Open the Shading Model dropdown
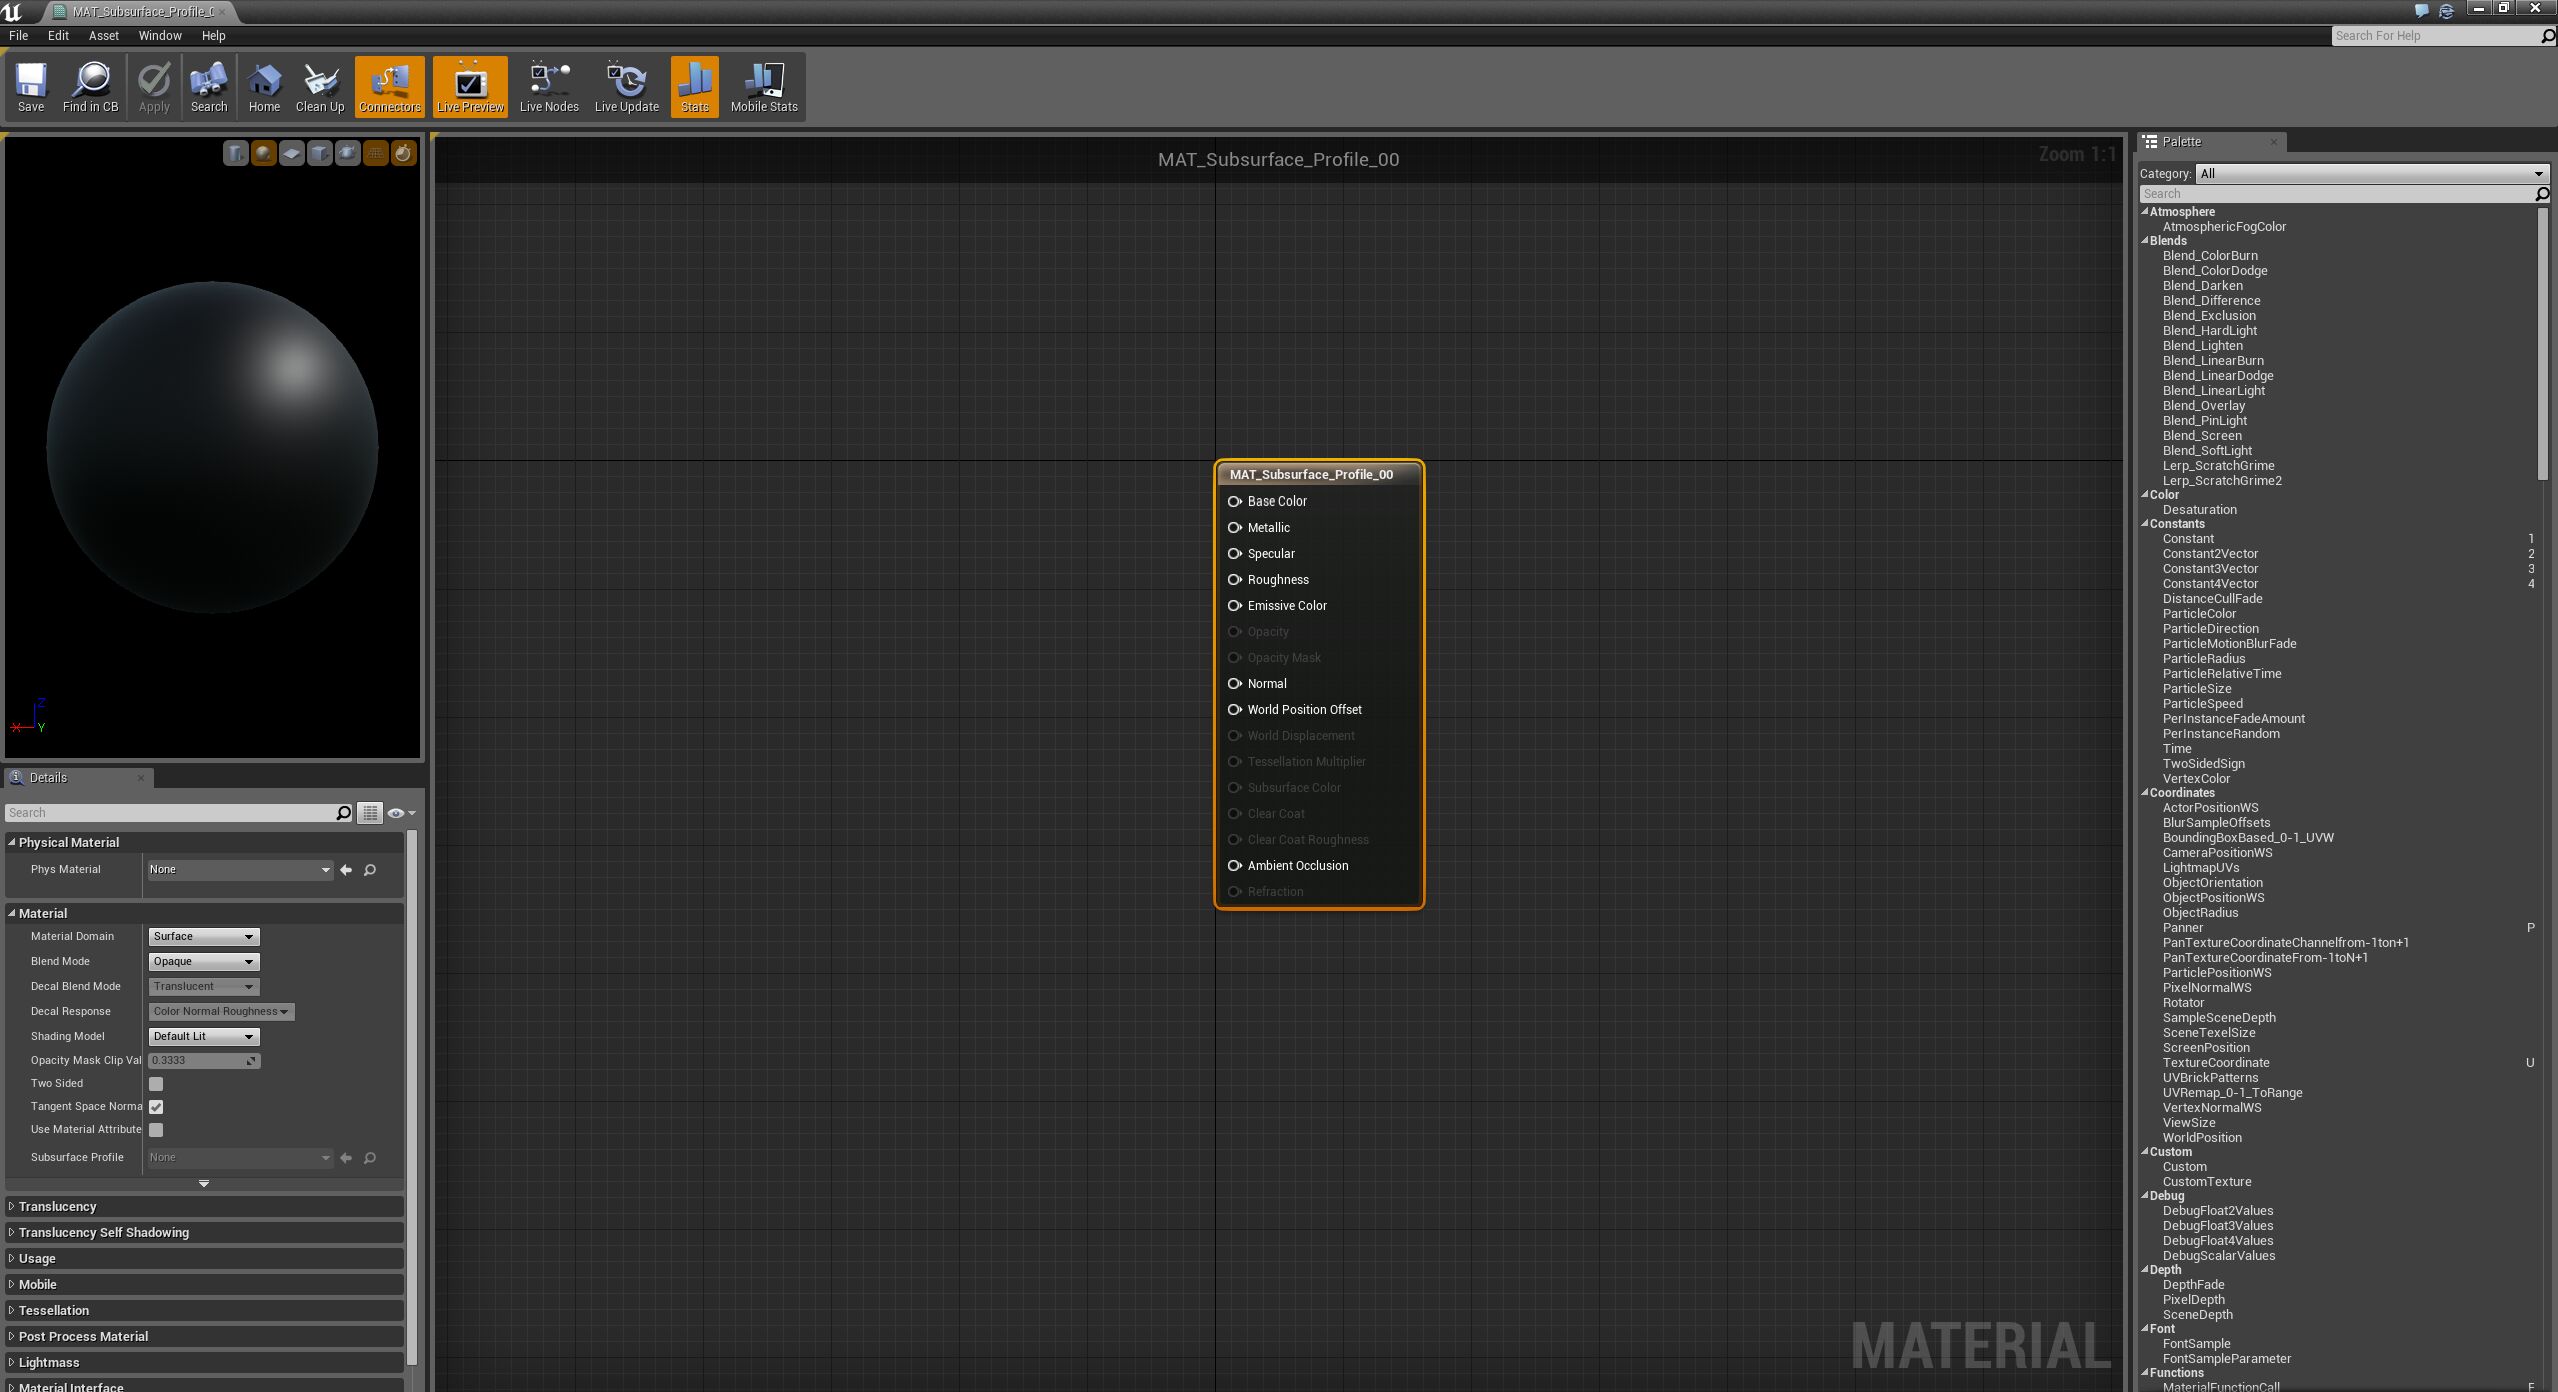The height and width of the screenshot is (1392, 2558). pyautogui.click(x=204, y=1037)
